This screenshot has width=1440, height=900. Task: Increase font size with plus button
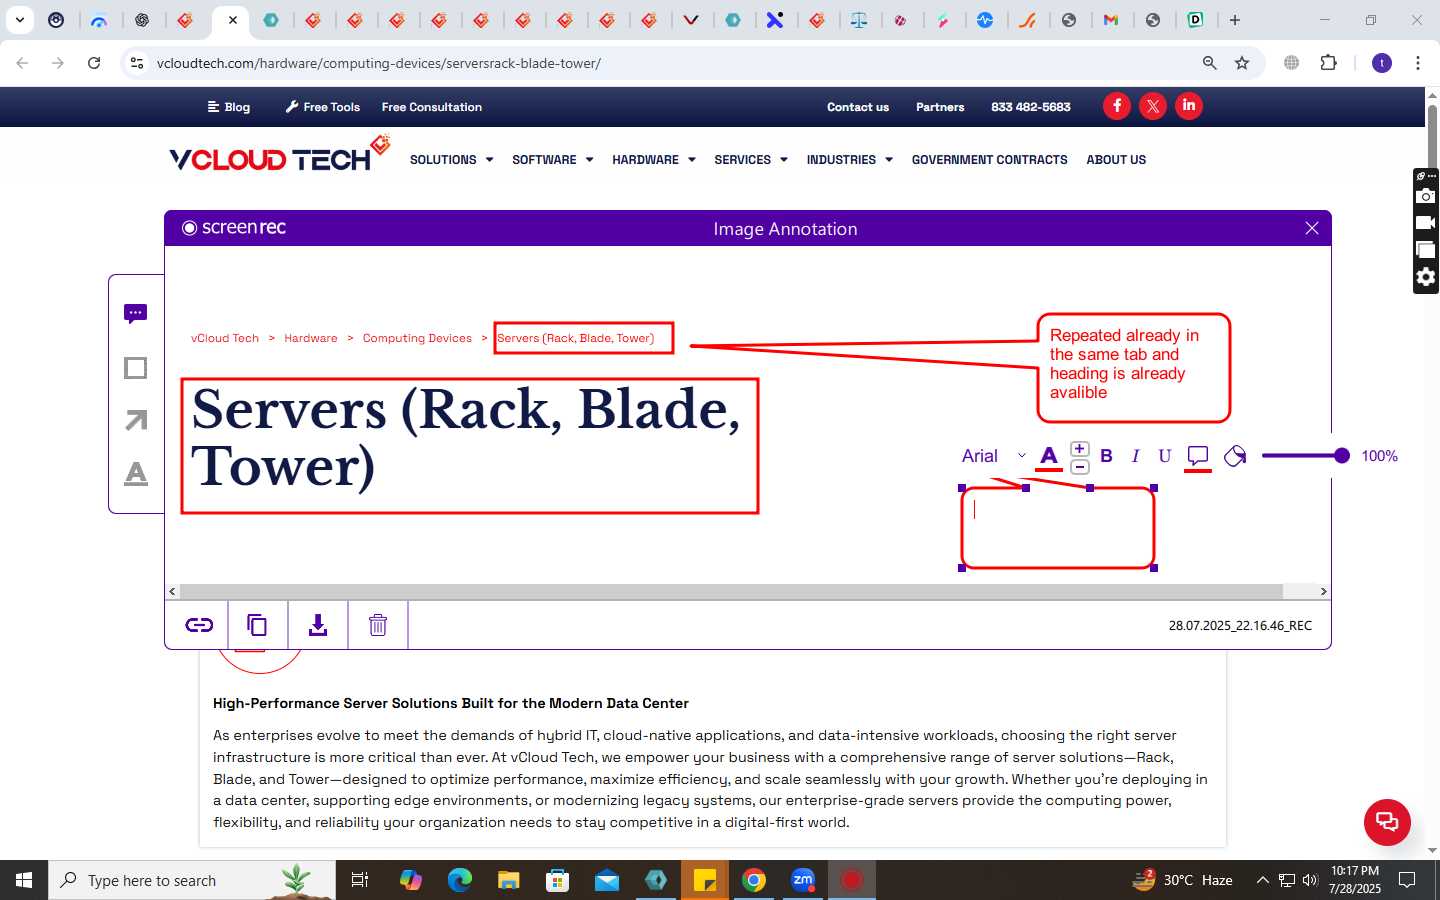[x=1080, y=448]
